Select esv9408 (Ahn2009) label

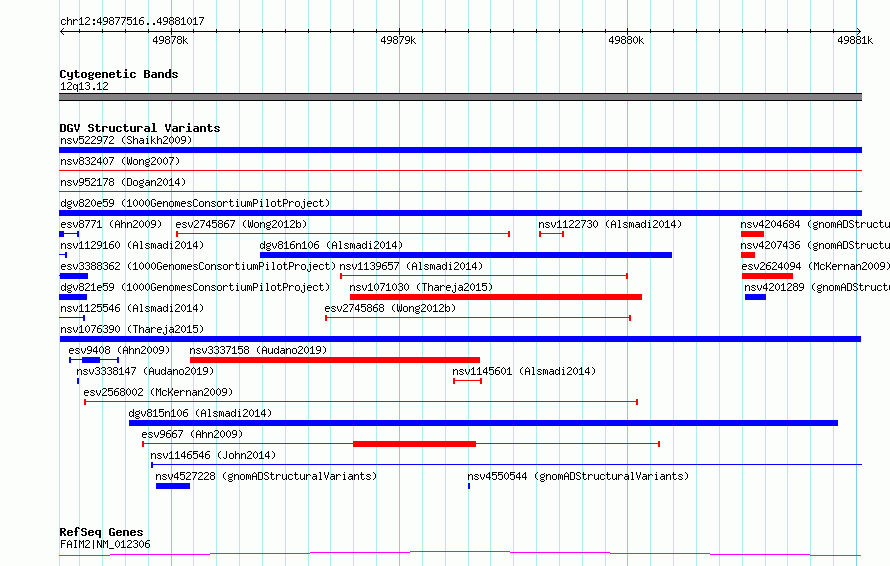coord(119,350)
